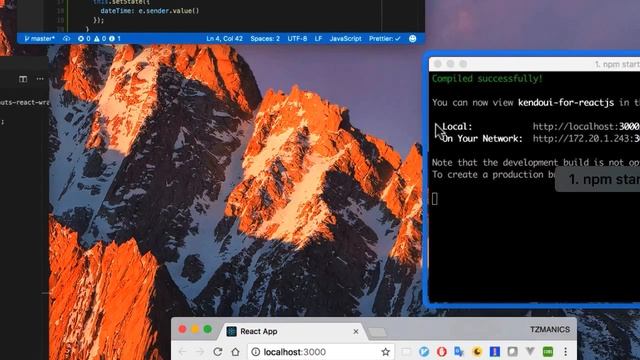Open Chrome three-dot menu
The width and height of the screenshot is (640, 360).
pos(566,351)
